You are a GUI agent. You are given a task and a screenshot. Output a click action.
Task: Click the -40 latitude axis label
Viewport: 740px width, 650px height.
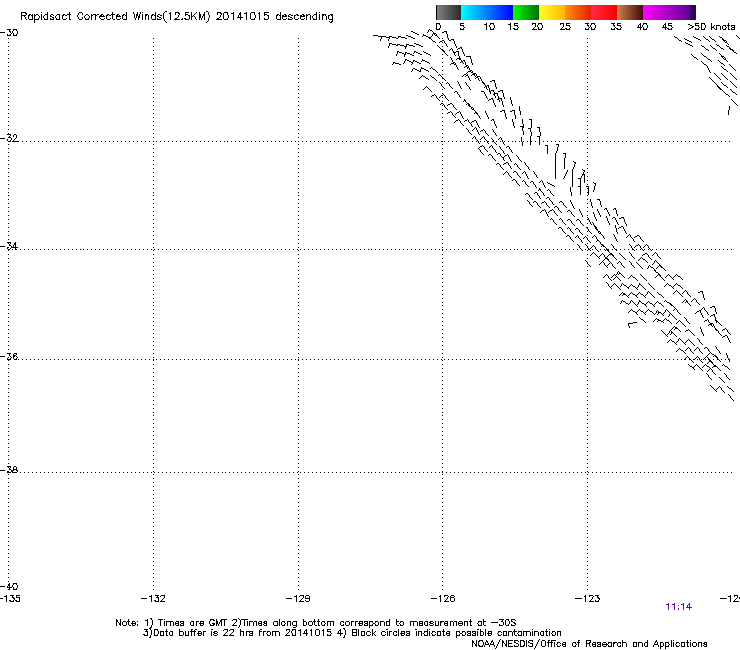9,586
